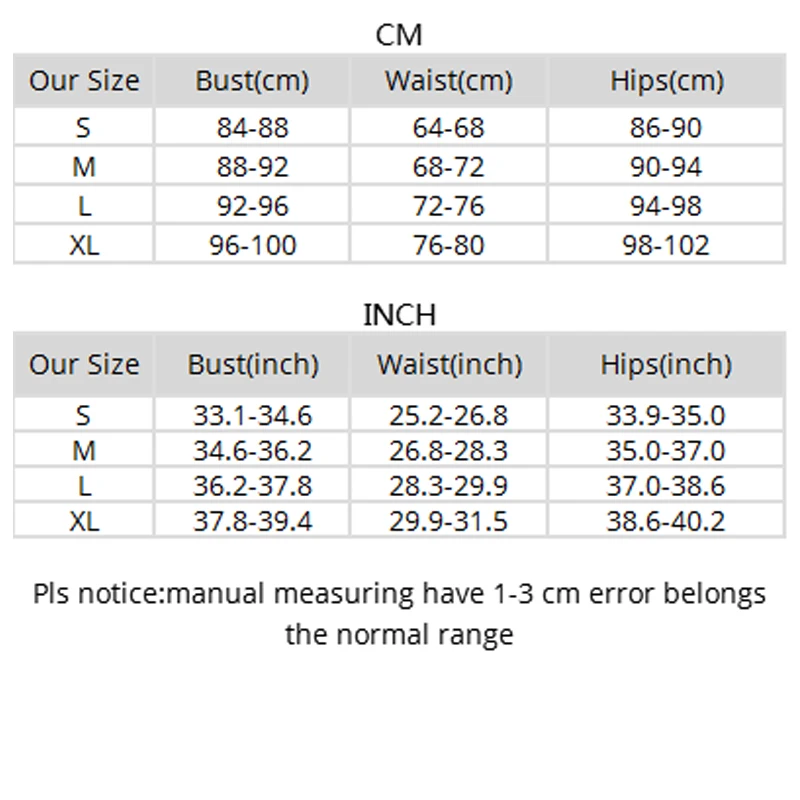The image size is (800, 800).
Task: Click the 84-88 bust cell
Action: (x=252, y=128)
